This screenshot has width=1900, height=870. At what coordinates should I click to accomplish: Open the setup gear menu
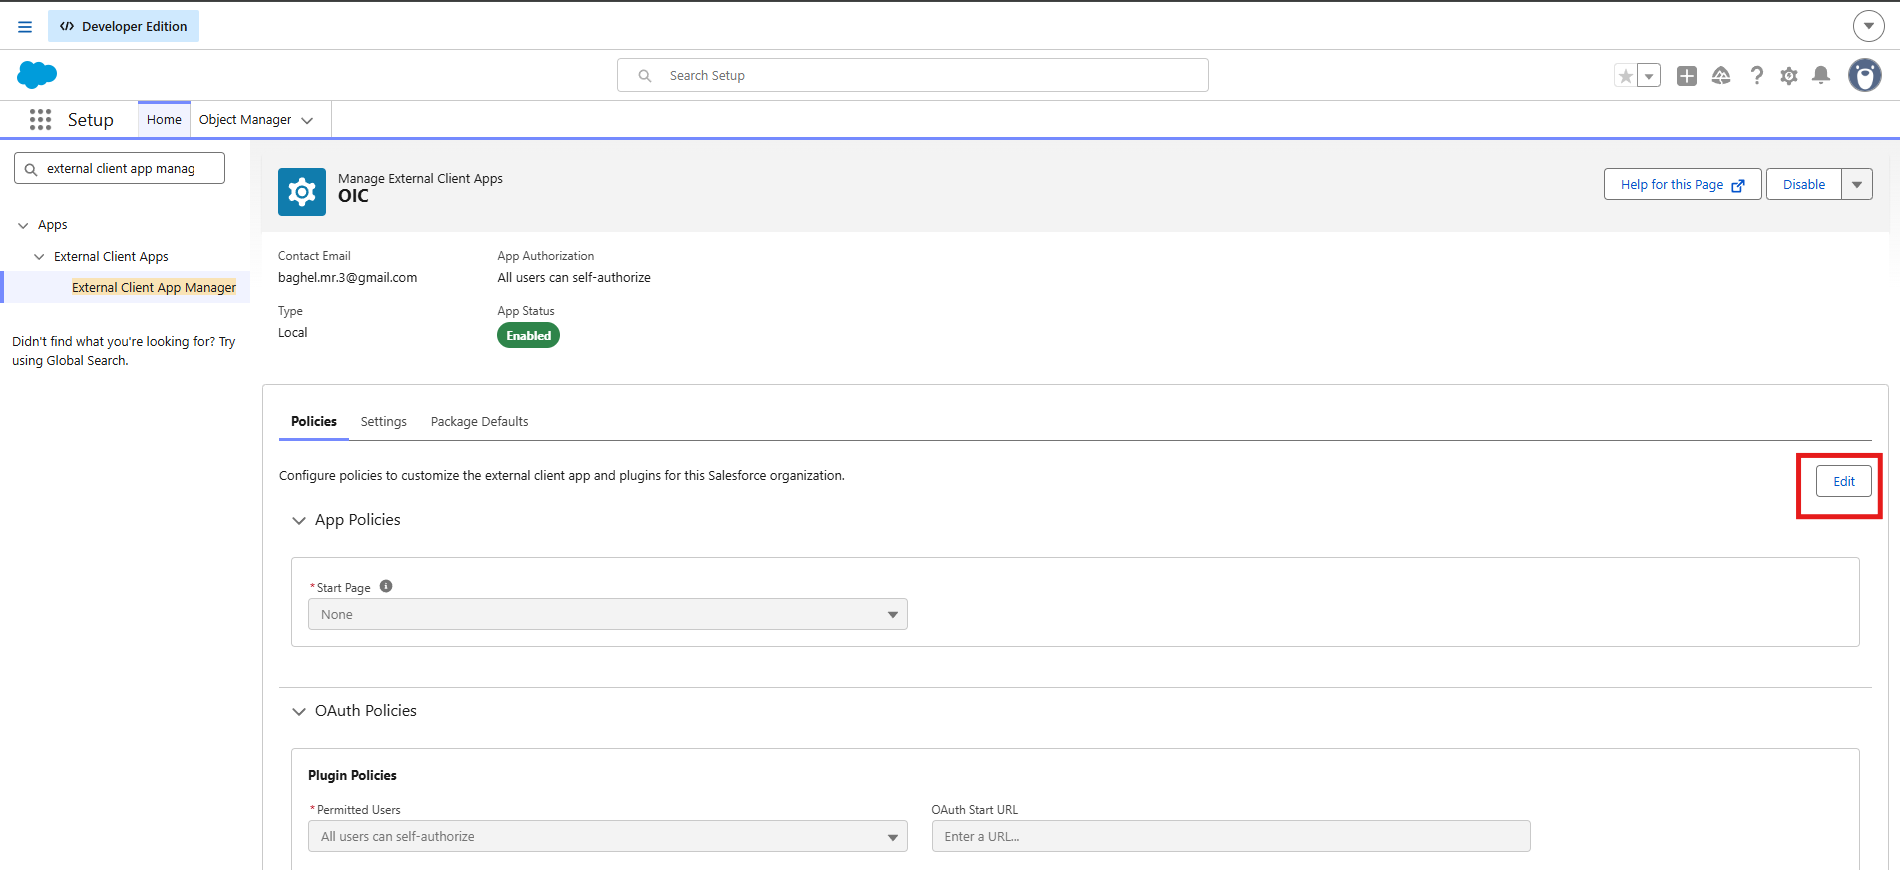(x=1789, y=76)
